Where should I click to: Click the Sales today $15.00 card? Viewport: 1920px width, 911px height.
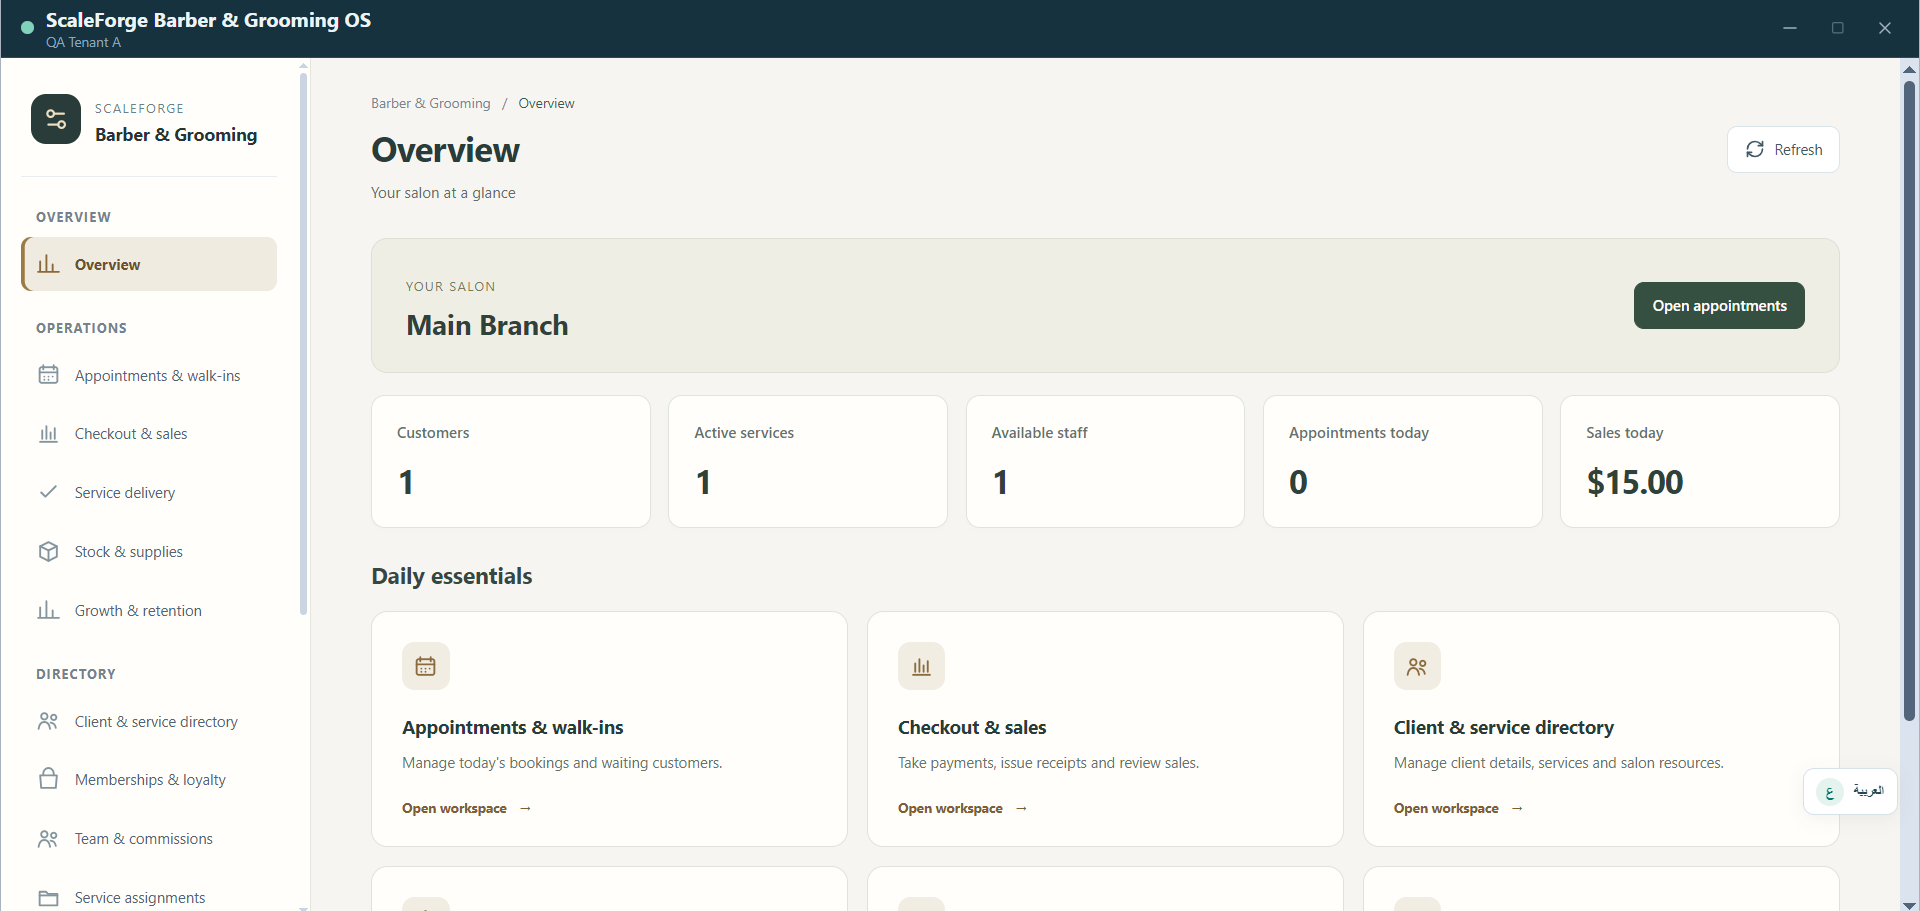click(x=1699, y=461)
